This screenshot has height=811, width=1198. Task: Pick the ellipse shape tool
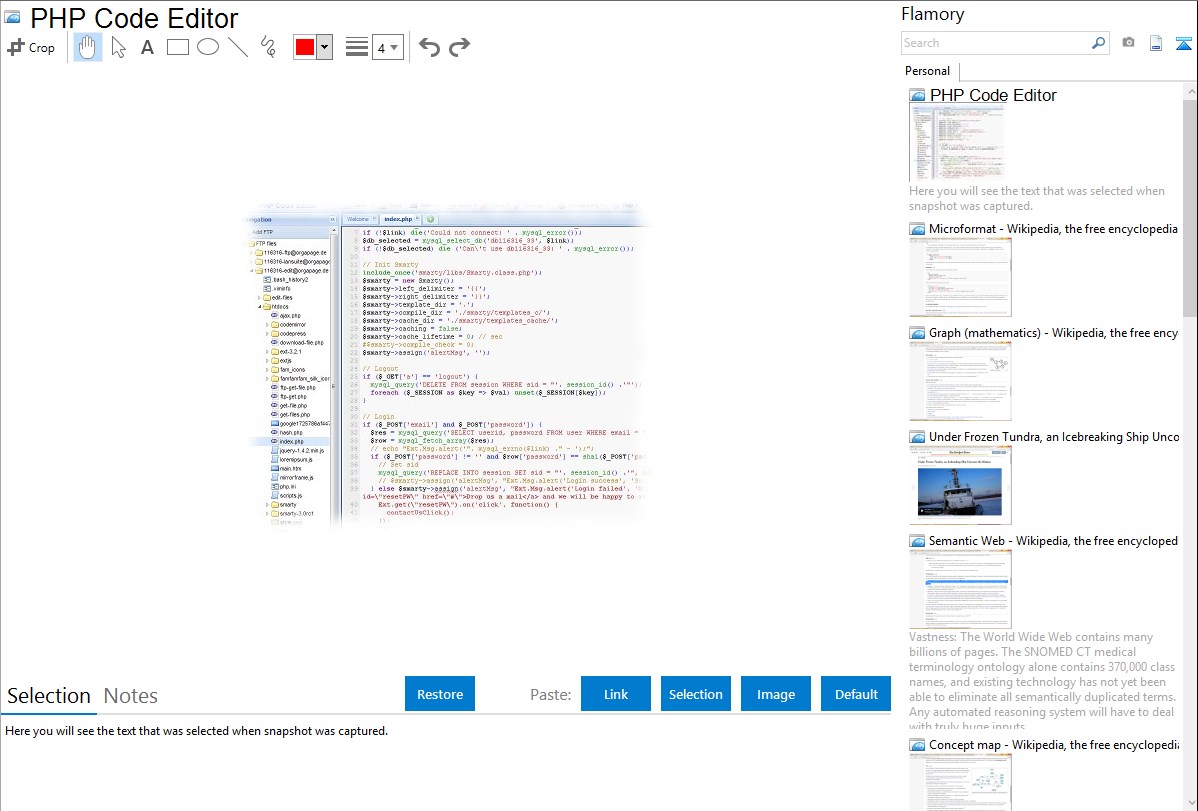[x=208, y=47]
